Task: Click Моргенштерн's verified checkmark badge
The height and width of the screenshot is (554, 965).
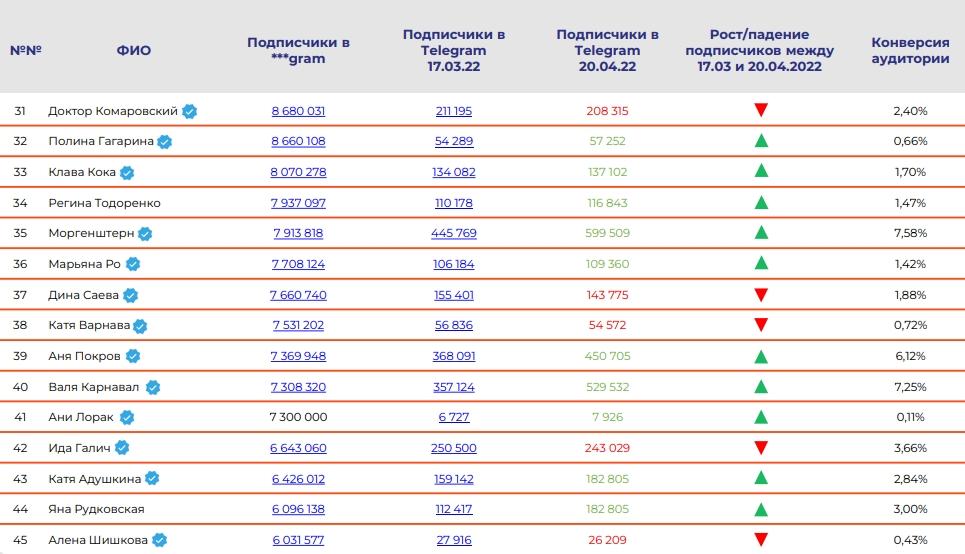Action: [145, 234]
